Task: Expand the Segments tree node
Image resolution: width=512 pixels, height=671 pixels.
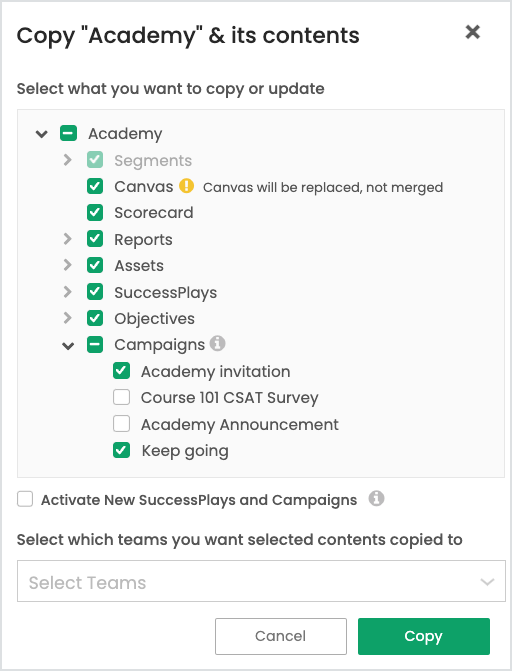Action: click(68, 160)
